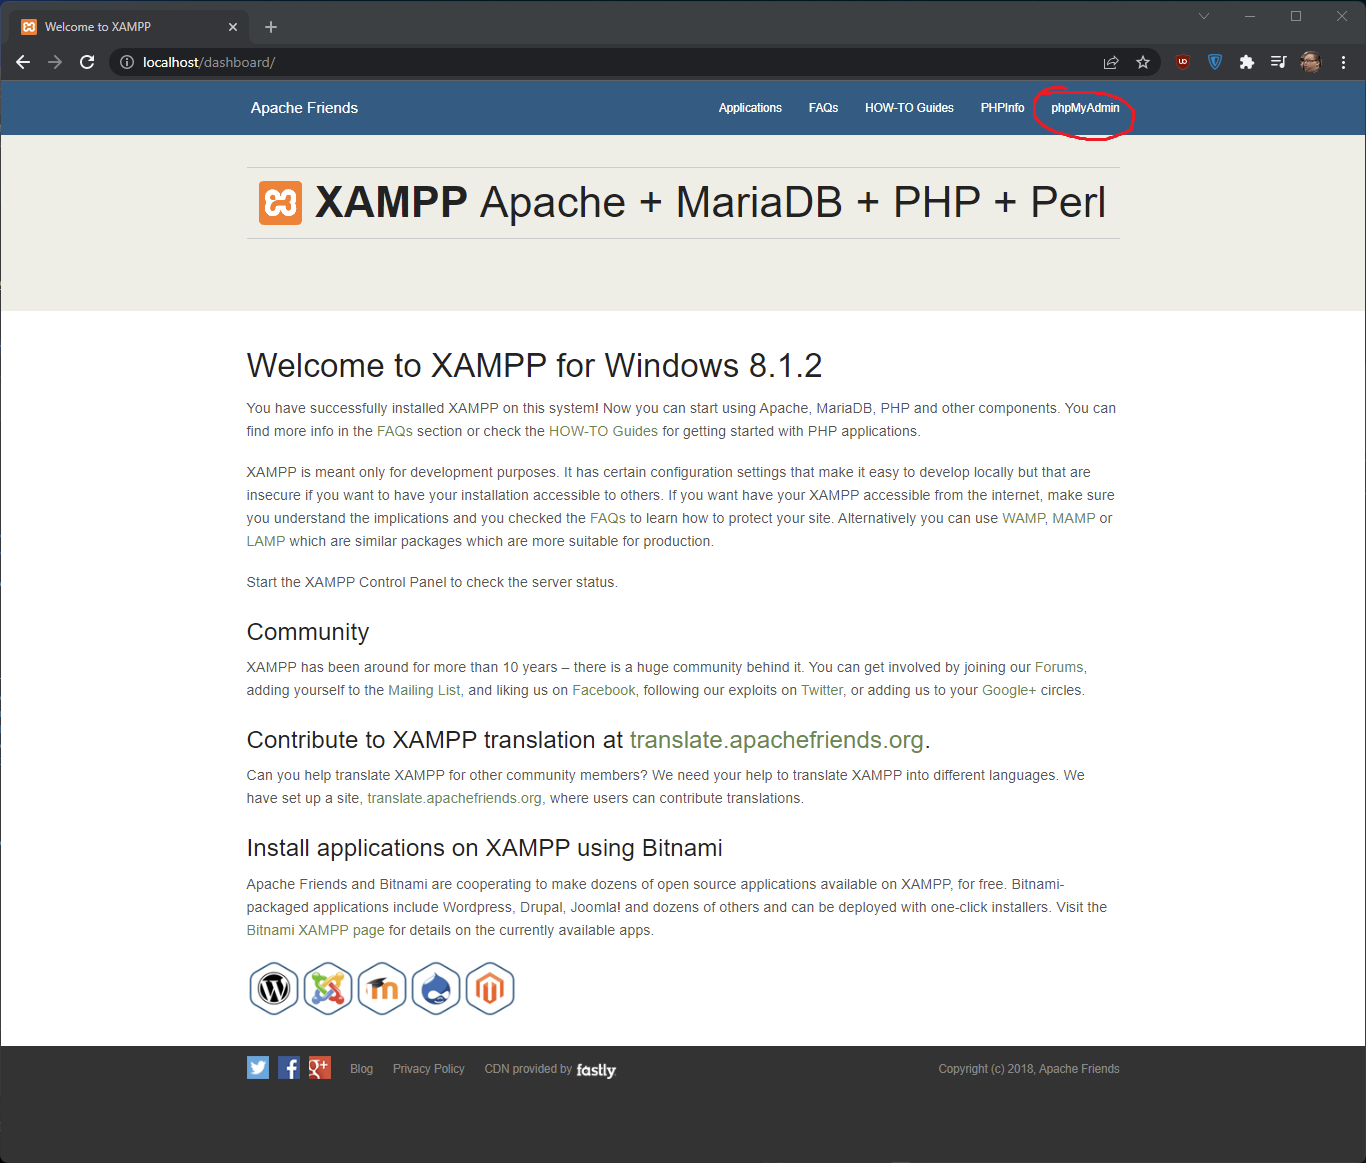Viewport: 1366px width, 1163px height.
Task: Open the Blog footer link
Action: 361,1069
